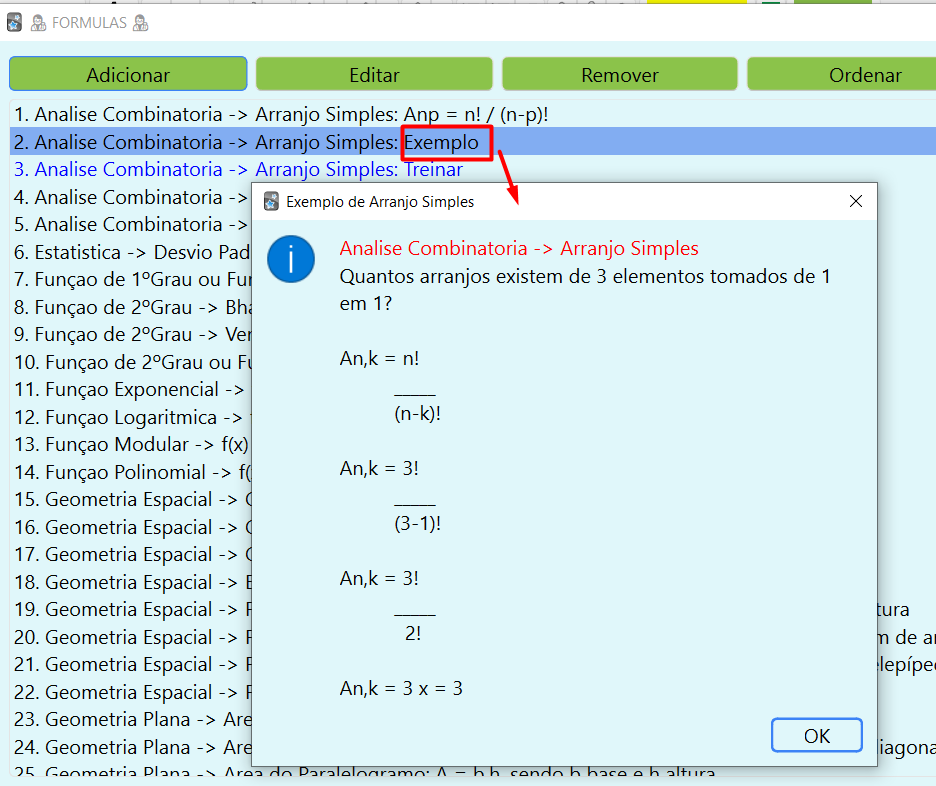The image size is (936, 786).
Task: Click the Editar button
Action: [x=374, y=75]
